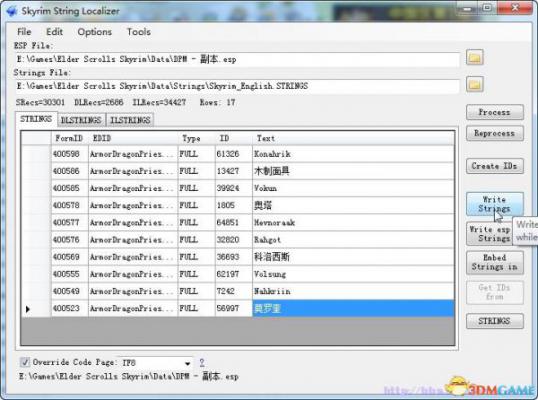Image resolution: width=538 pixels, height=400 pixels.
Task: Sort by Type column header
Action: (x=197, y=138)
